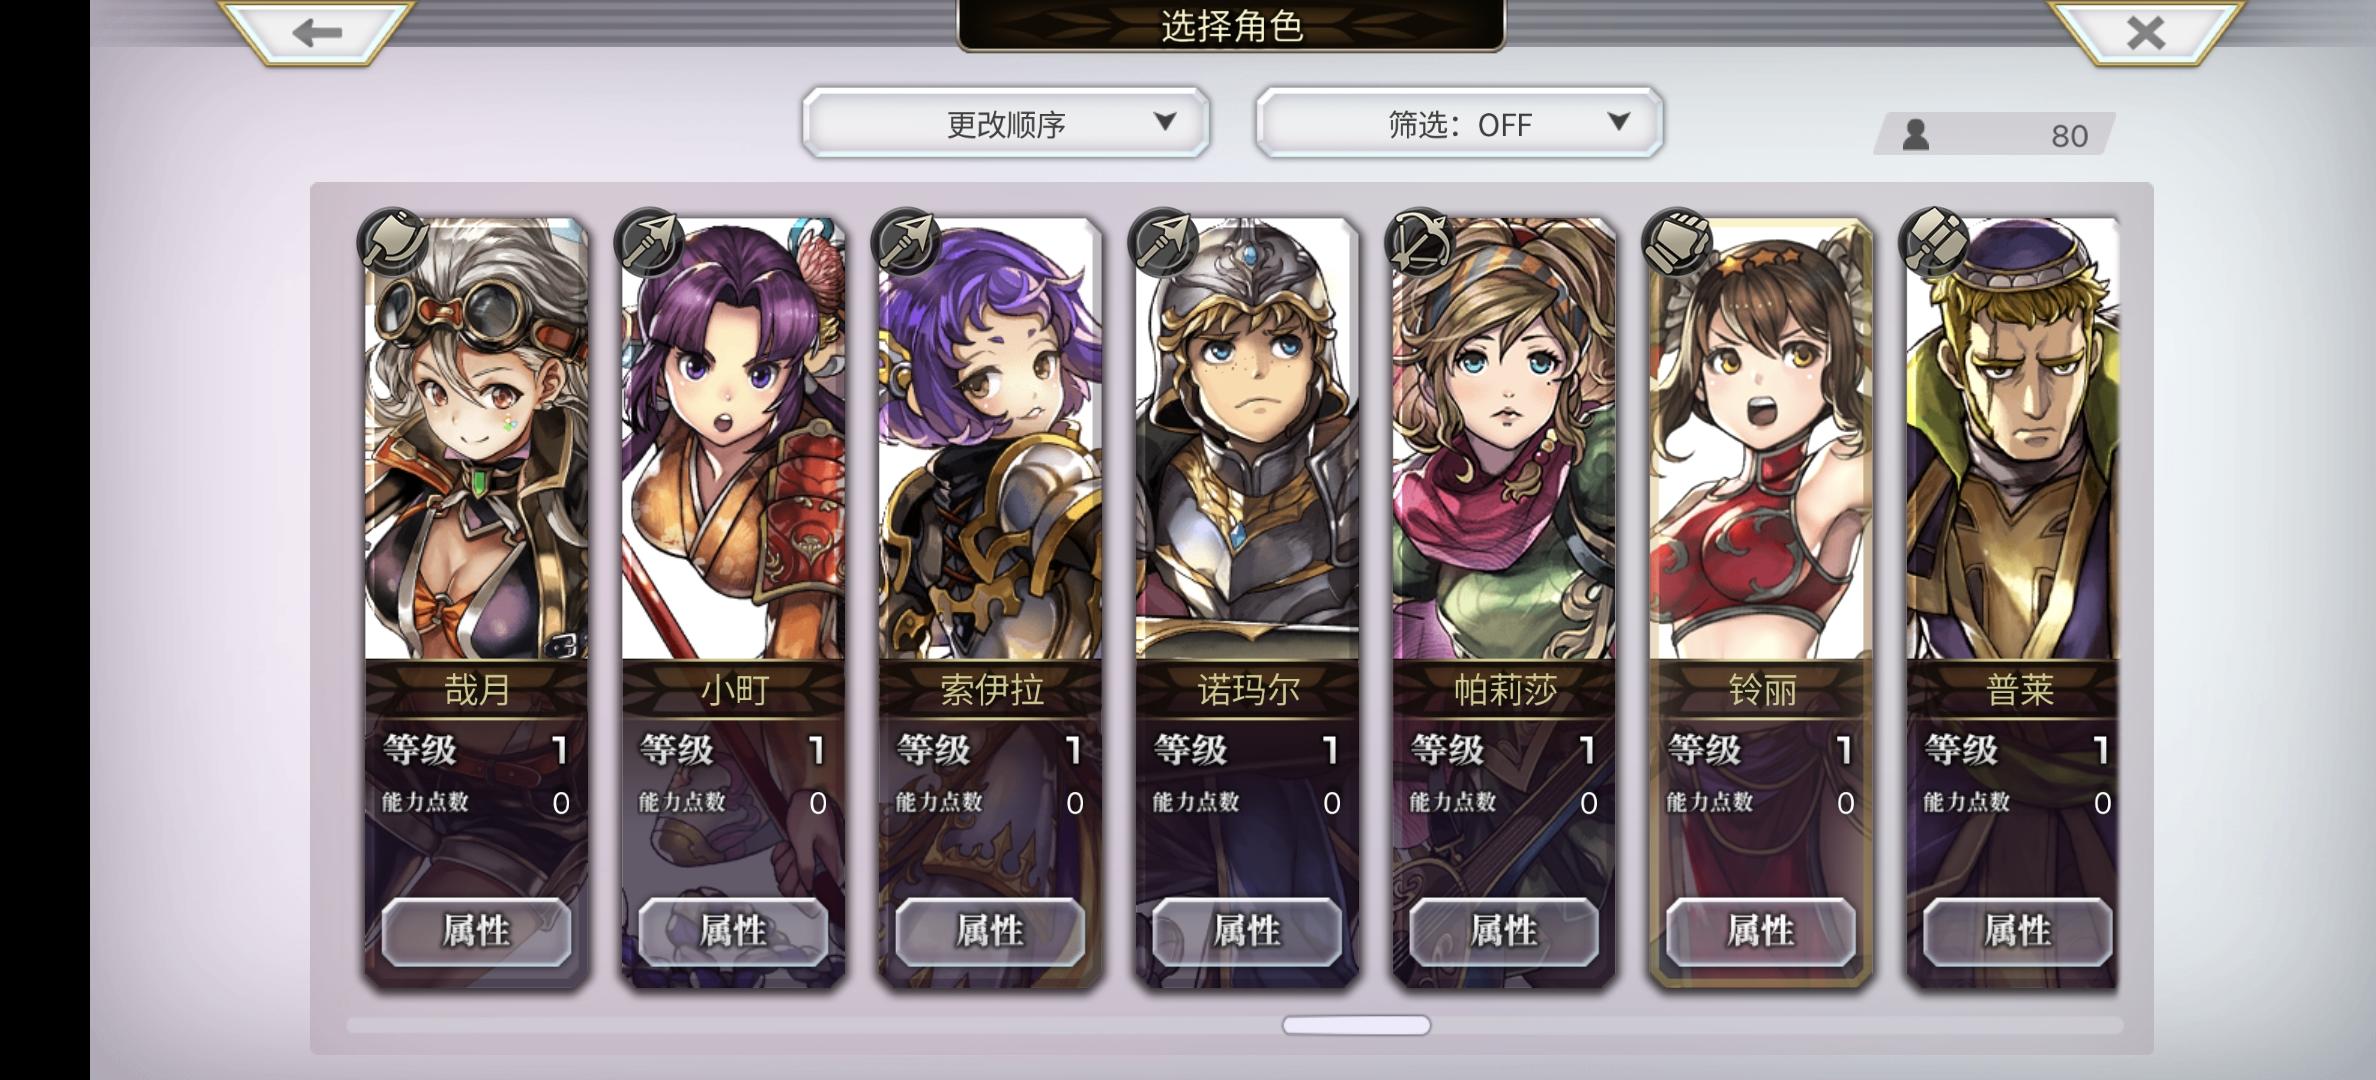This screenshot has width=2376, height=1080.
Task: Click the arrow on the 筛选 dropdown
Action: 1618,122
